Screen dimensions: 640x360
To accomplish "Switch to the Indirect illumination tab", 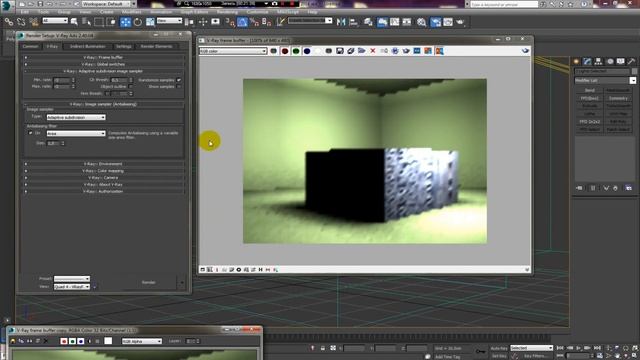I will pyautogui.click(x=87, y=47).
